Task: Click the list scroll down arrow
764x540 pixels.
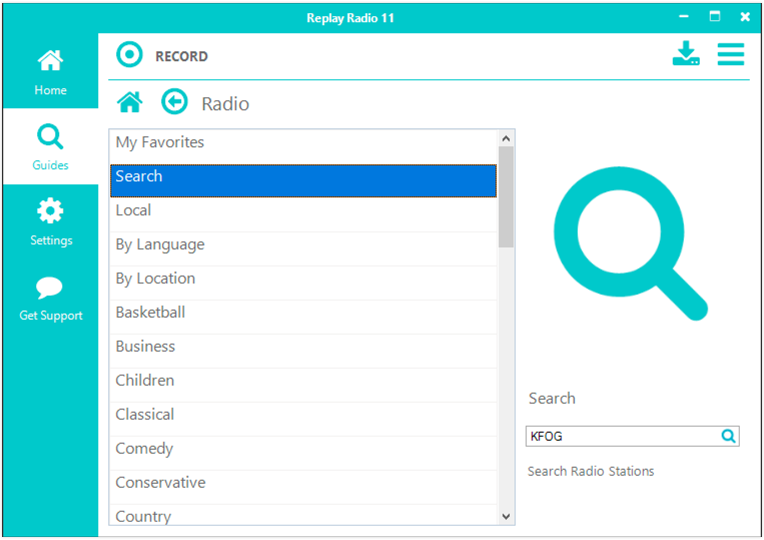Action: tap(506, 517)
